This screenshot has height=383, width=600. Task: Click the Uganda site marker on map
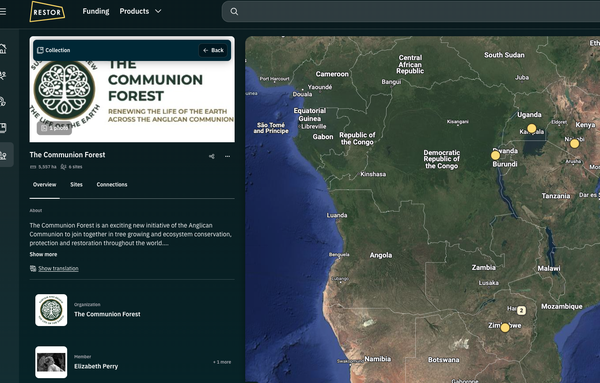532,128
